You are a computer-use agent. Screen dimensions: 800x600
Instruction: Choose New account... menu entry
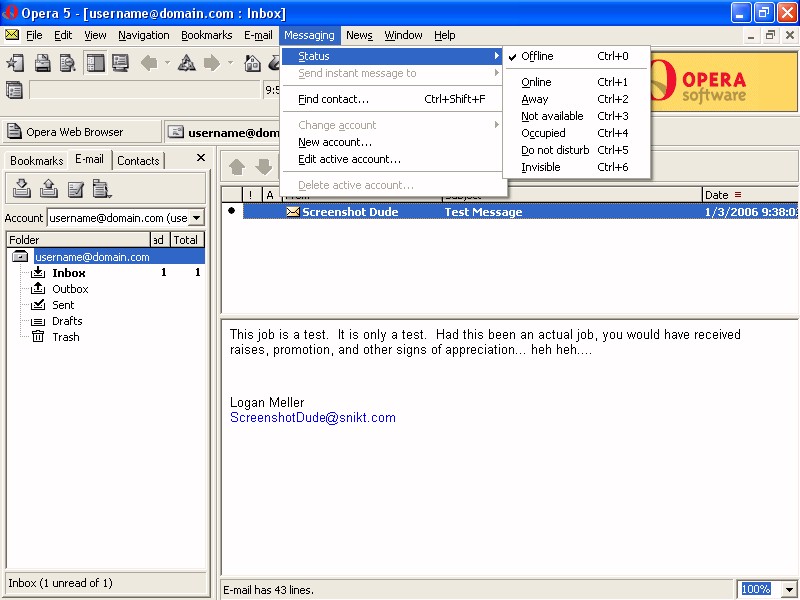(392, 142)
